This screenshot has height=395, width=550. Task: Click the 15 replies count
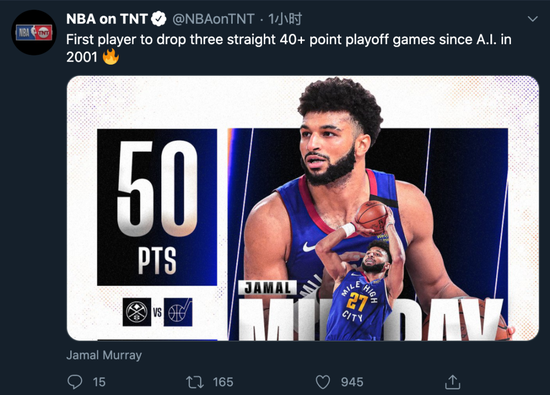click(x=99, y=382)
